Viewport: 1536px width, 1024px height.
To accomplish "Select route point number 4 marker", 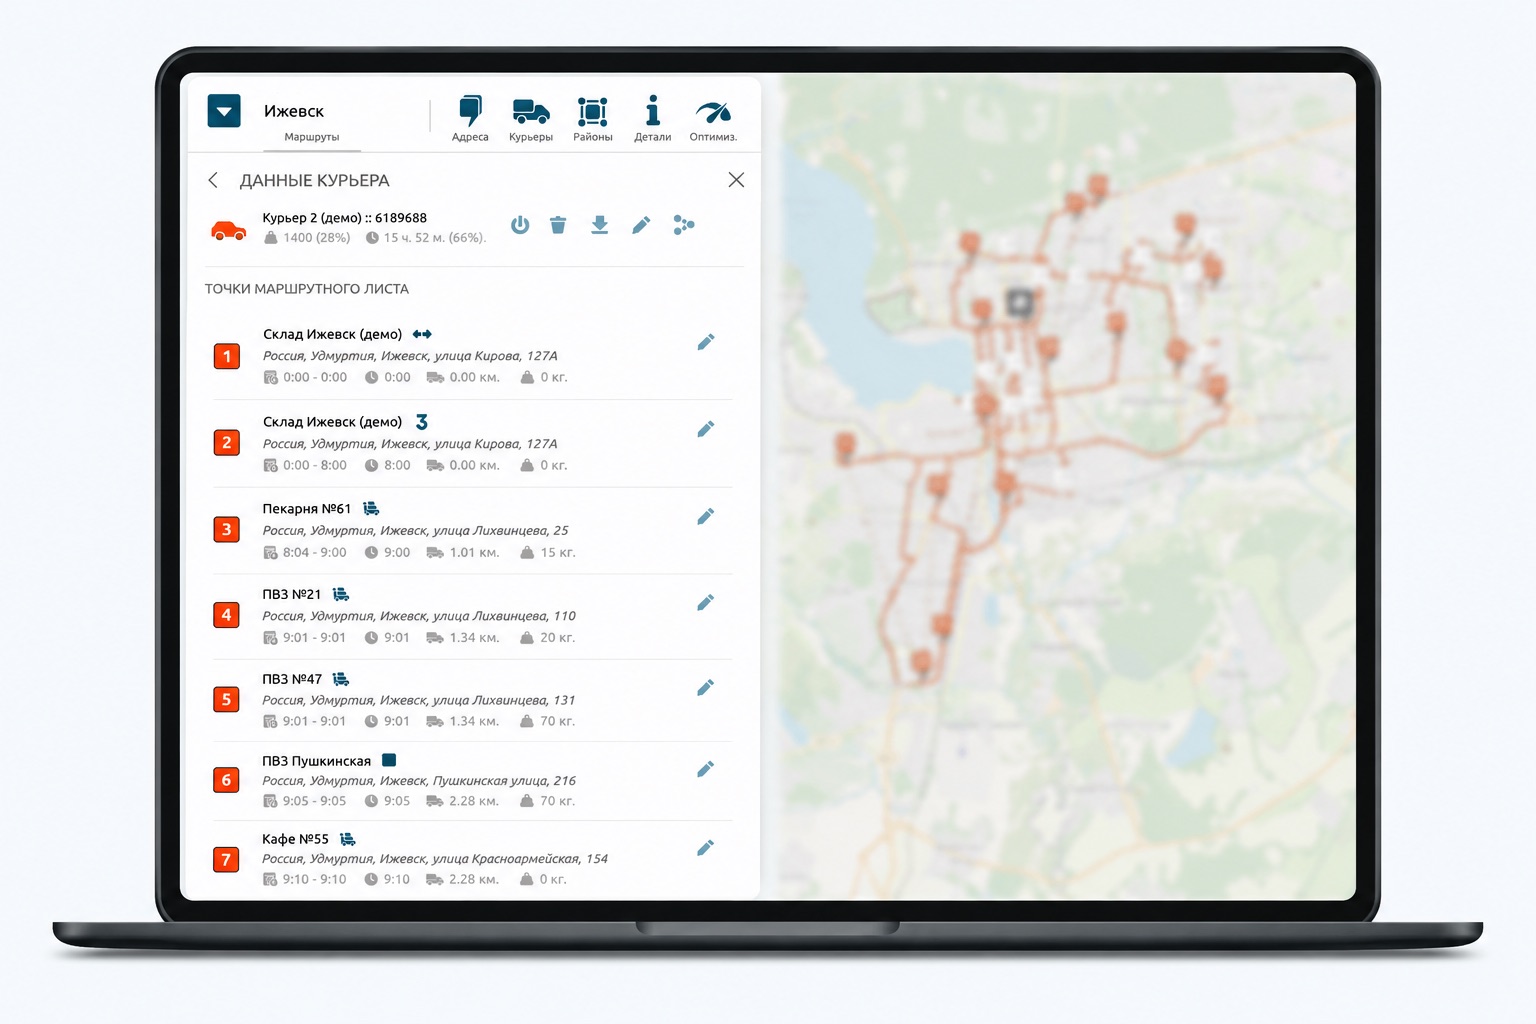I will [x=226, y=615].
